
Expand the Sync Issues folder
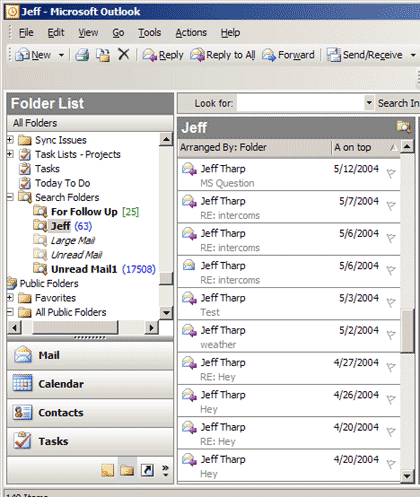click(10, 139)
